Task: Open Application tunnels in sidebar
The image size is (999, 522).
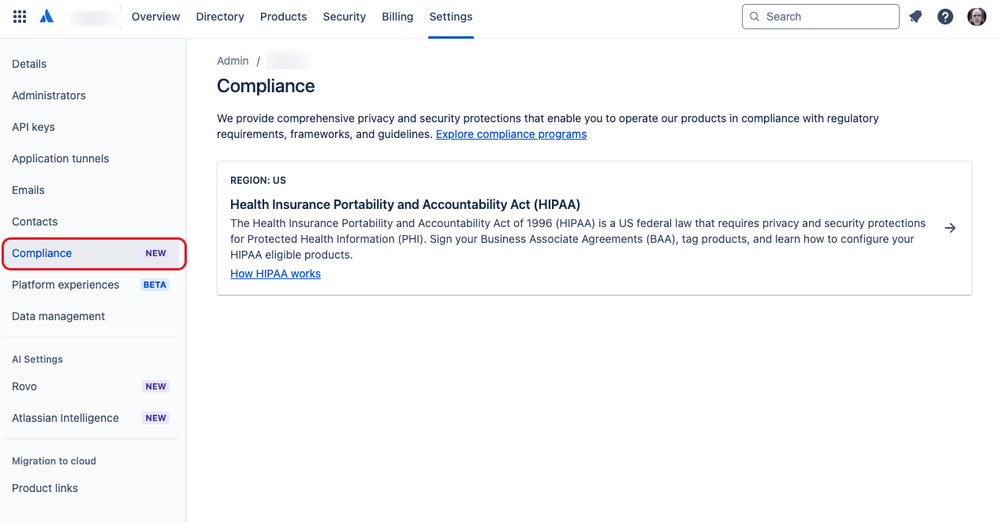Action: tap(61, 159)
